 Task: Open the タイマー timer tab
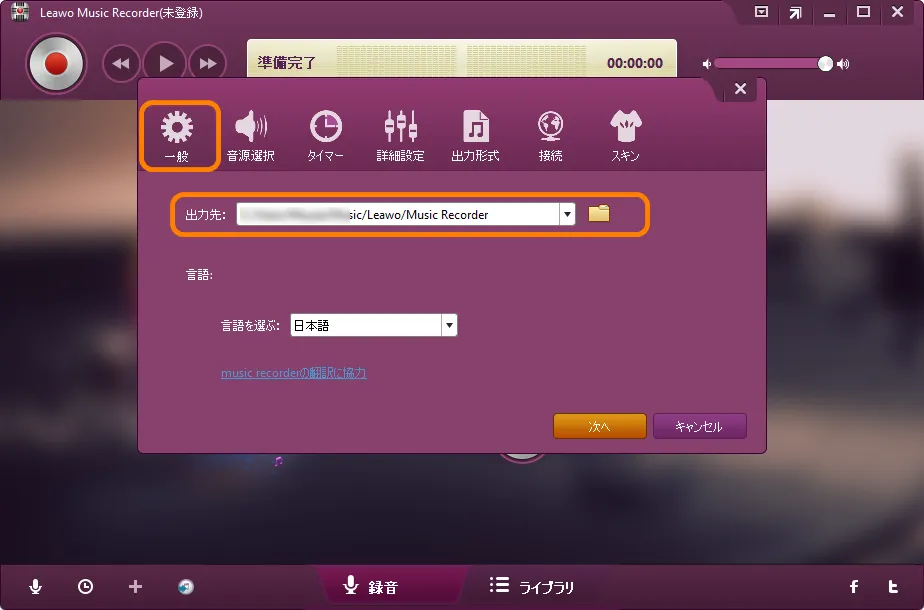(x=325, y=136)
